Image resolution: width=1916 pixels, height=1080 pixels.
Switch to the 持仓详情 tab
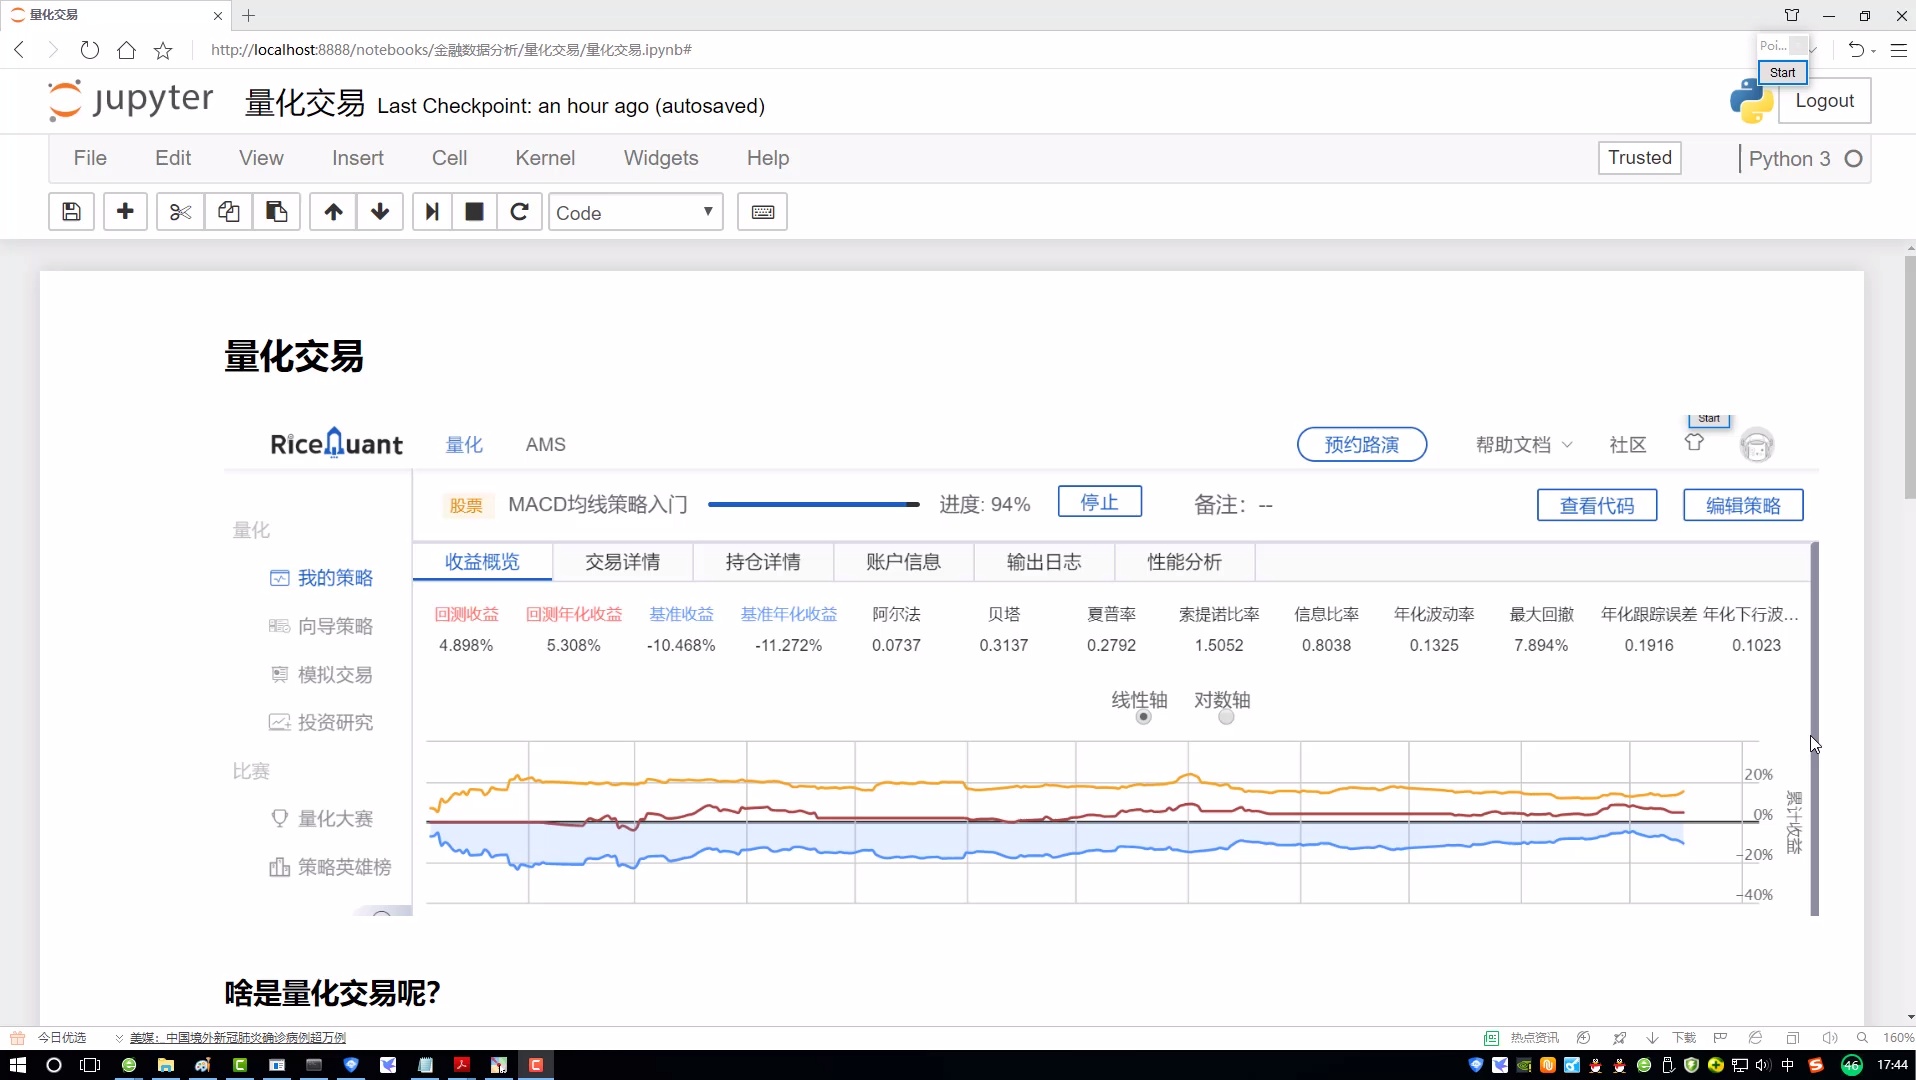point(763,562)
